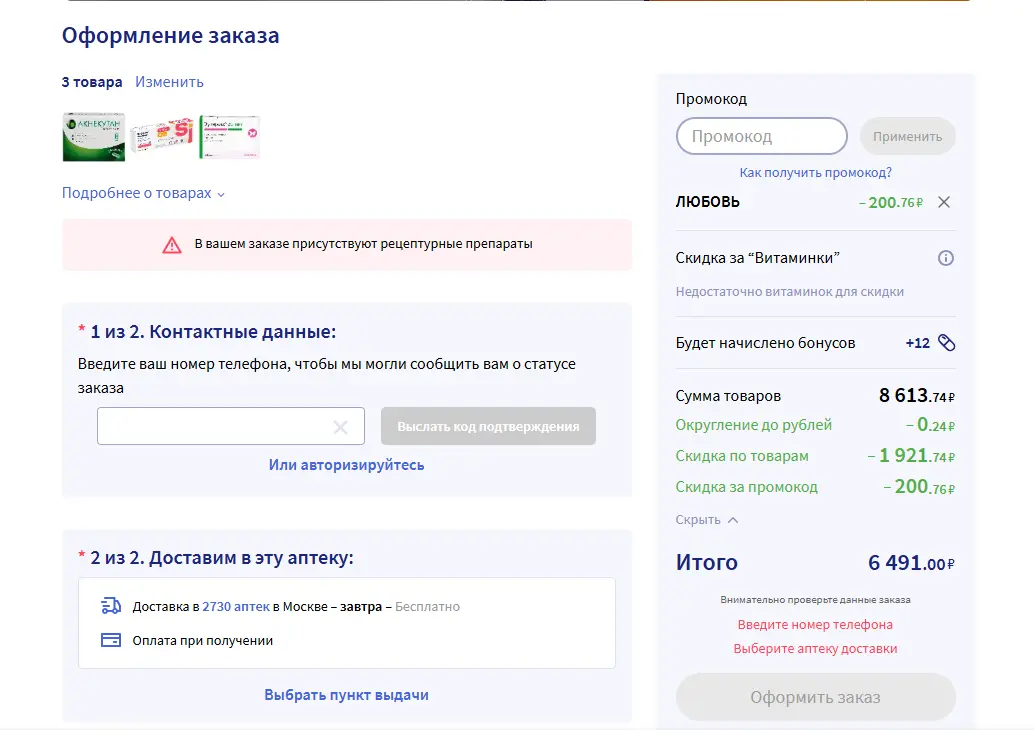1034x733 pixels.
Task: Click the 3 товара label
Action: click(92, 82)
